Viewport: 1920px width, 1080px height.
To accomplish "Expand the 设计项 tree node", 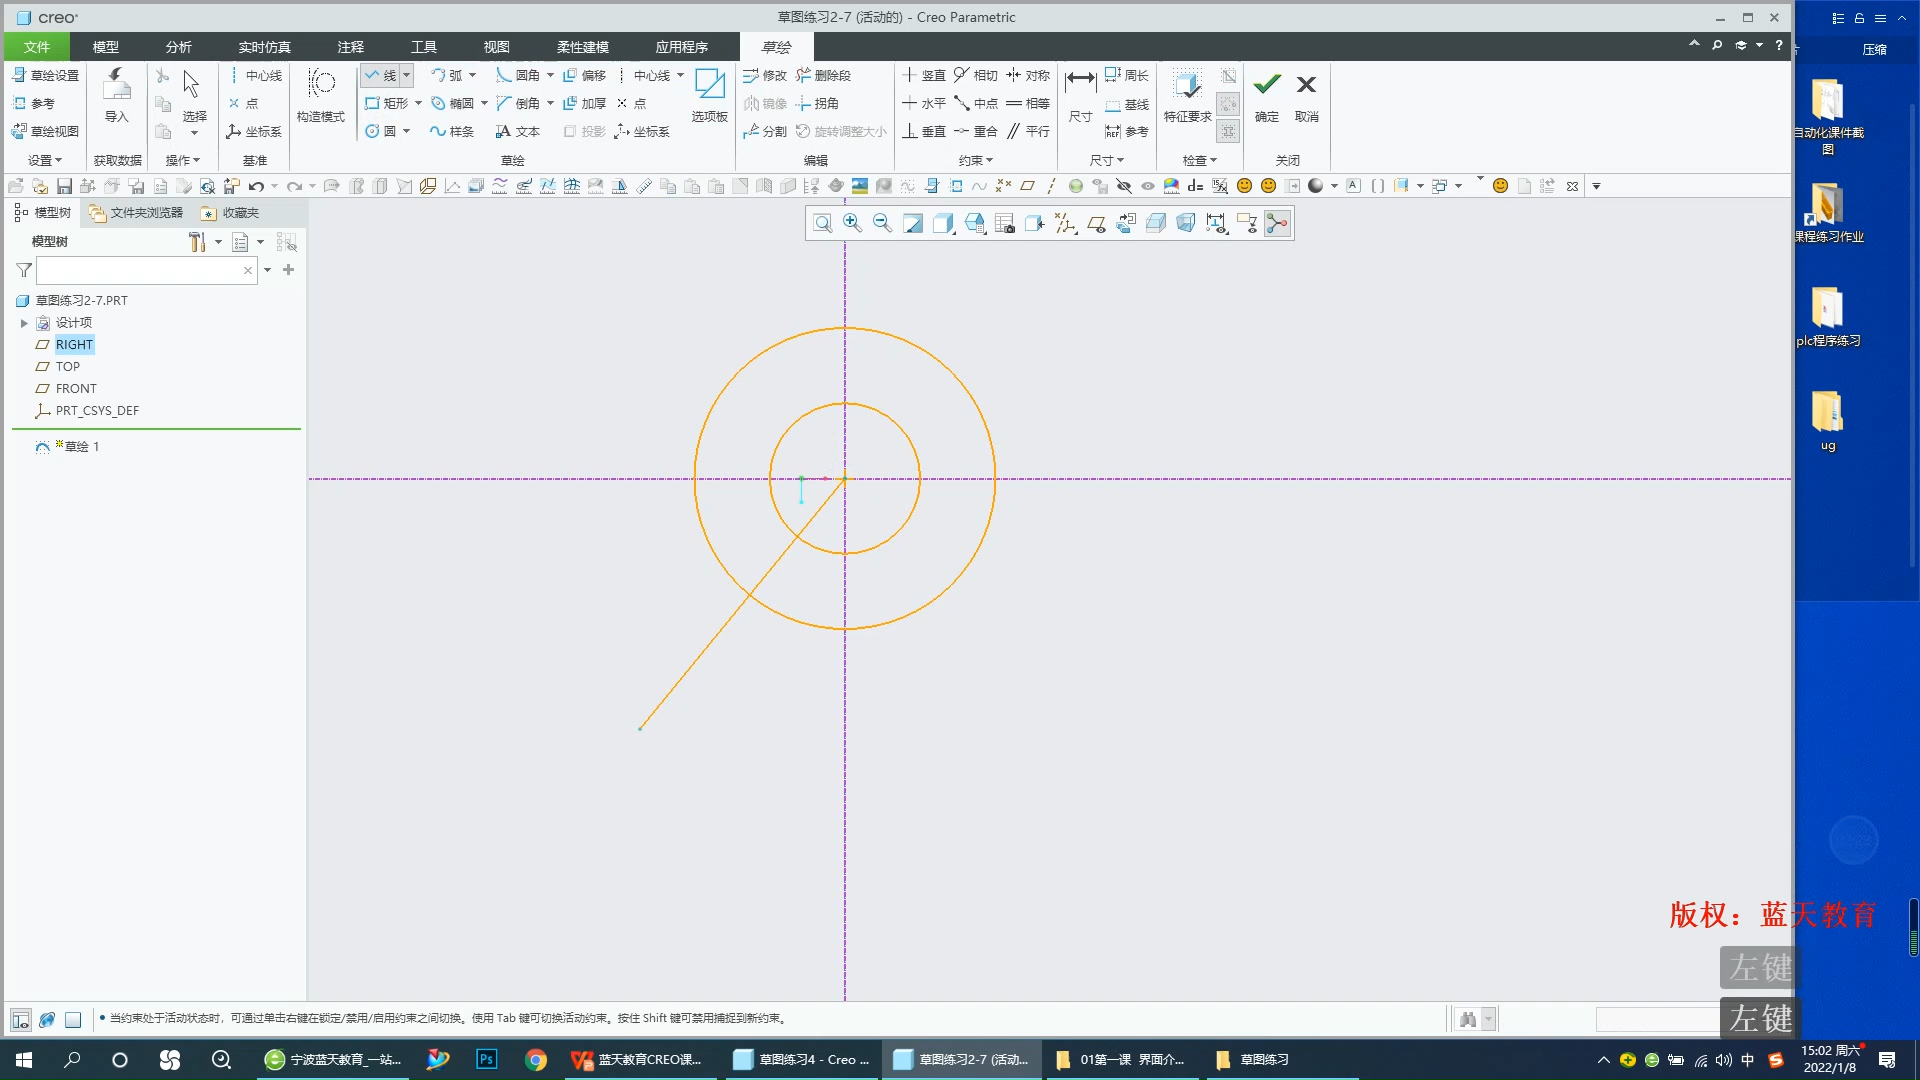I will 24,323.
